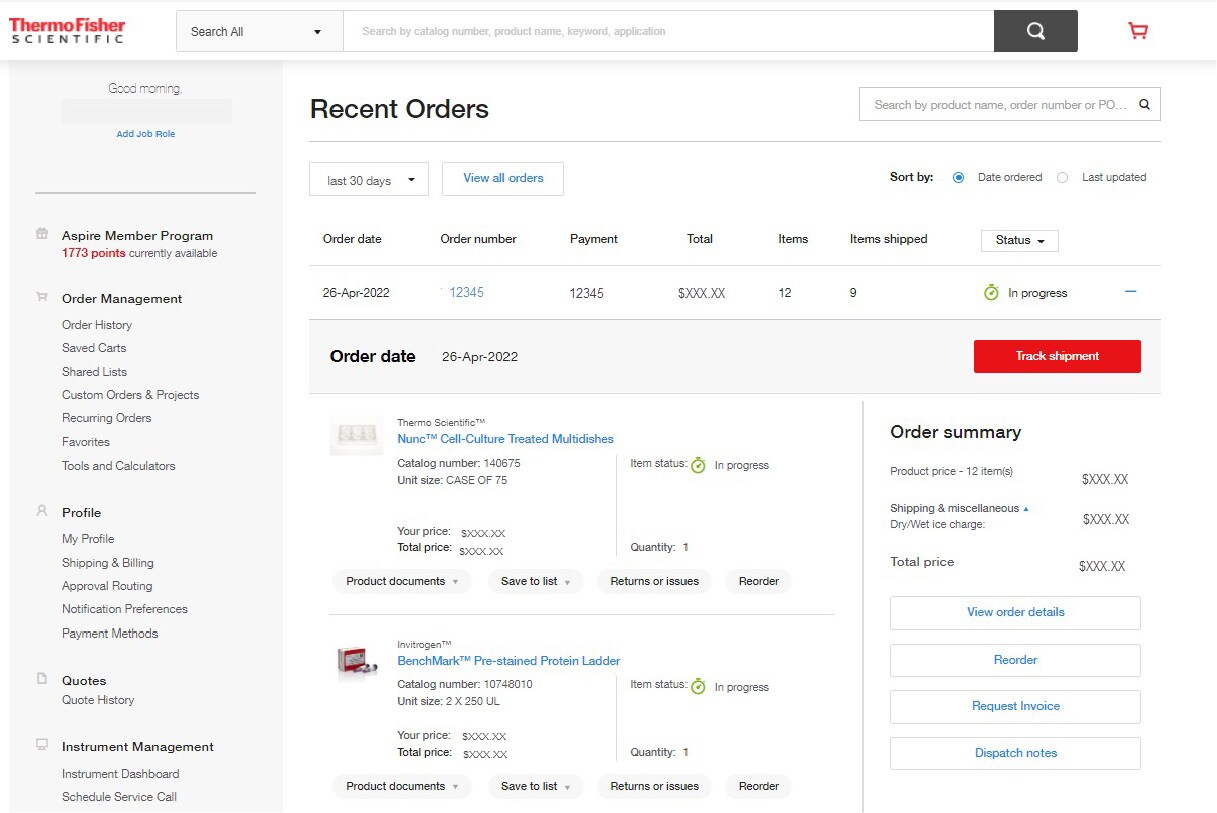Click the Order date column header
The image size is (1217, 813).
(352, 239)
